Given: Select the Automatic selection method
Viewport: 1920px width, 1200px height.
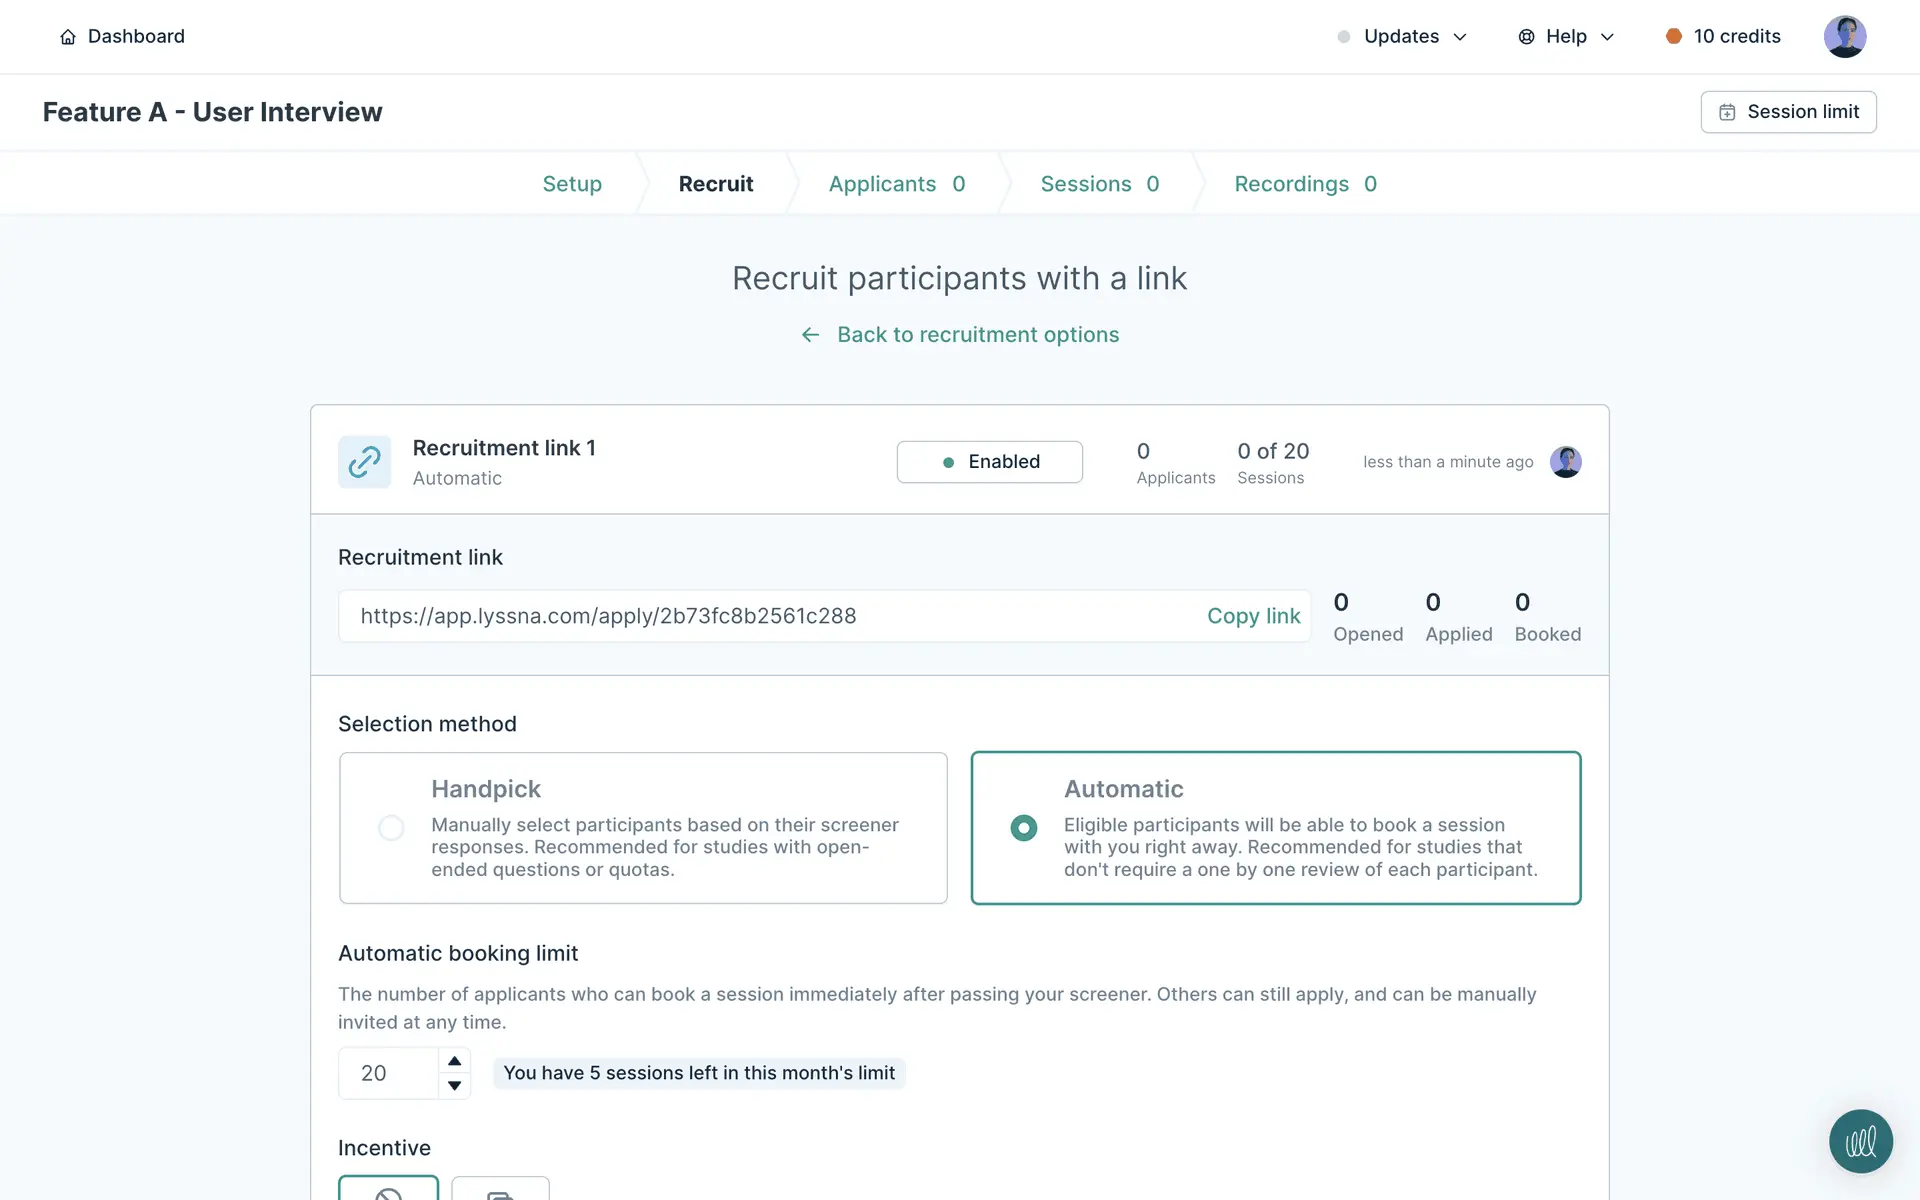Looking at the screenshot, I should [x=1024, y=828].
